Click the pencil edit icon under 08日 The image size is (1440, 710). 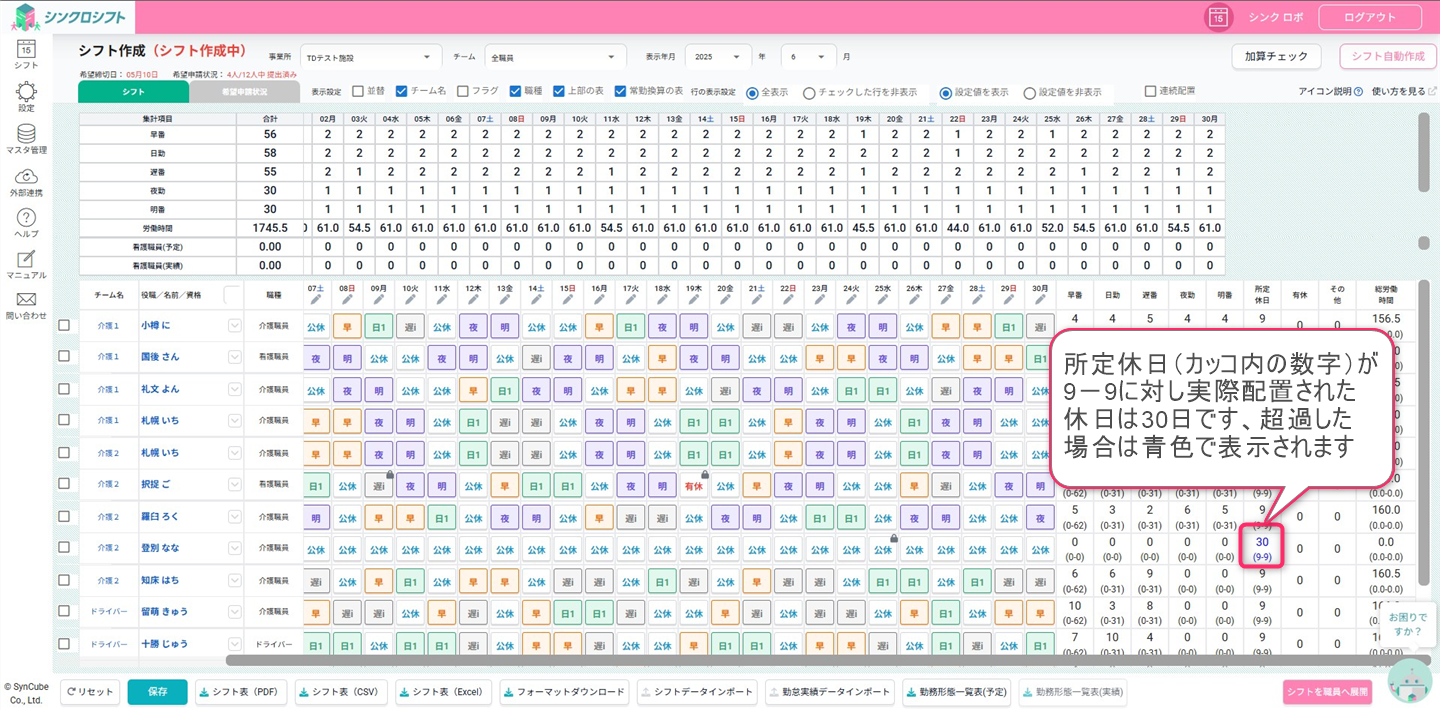(348, 298)
